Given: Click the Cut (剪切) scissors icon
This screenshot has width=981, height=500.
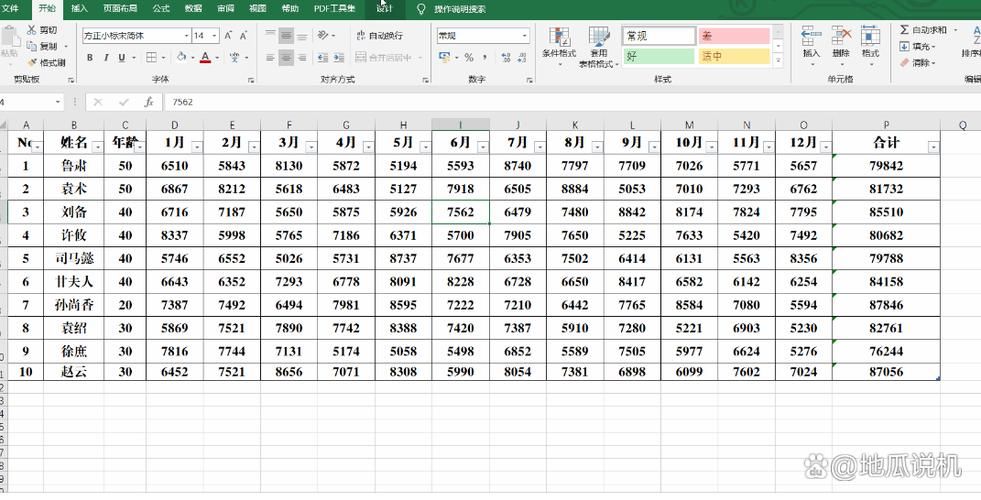Looking at the screenshot, I should 32,30.
